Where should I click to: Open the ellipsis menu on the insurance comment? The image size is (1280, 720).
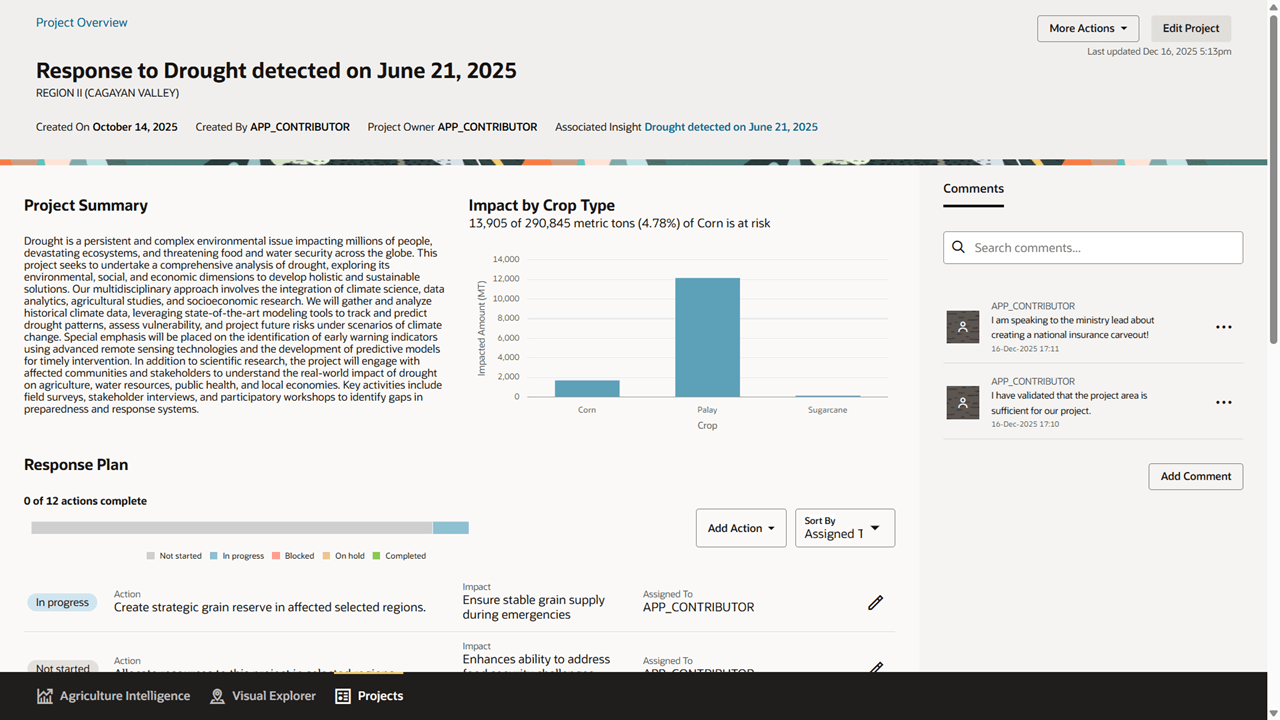point(1223,326)
